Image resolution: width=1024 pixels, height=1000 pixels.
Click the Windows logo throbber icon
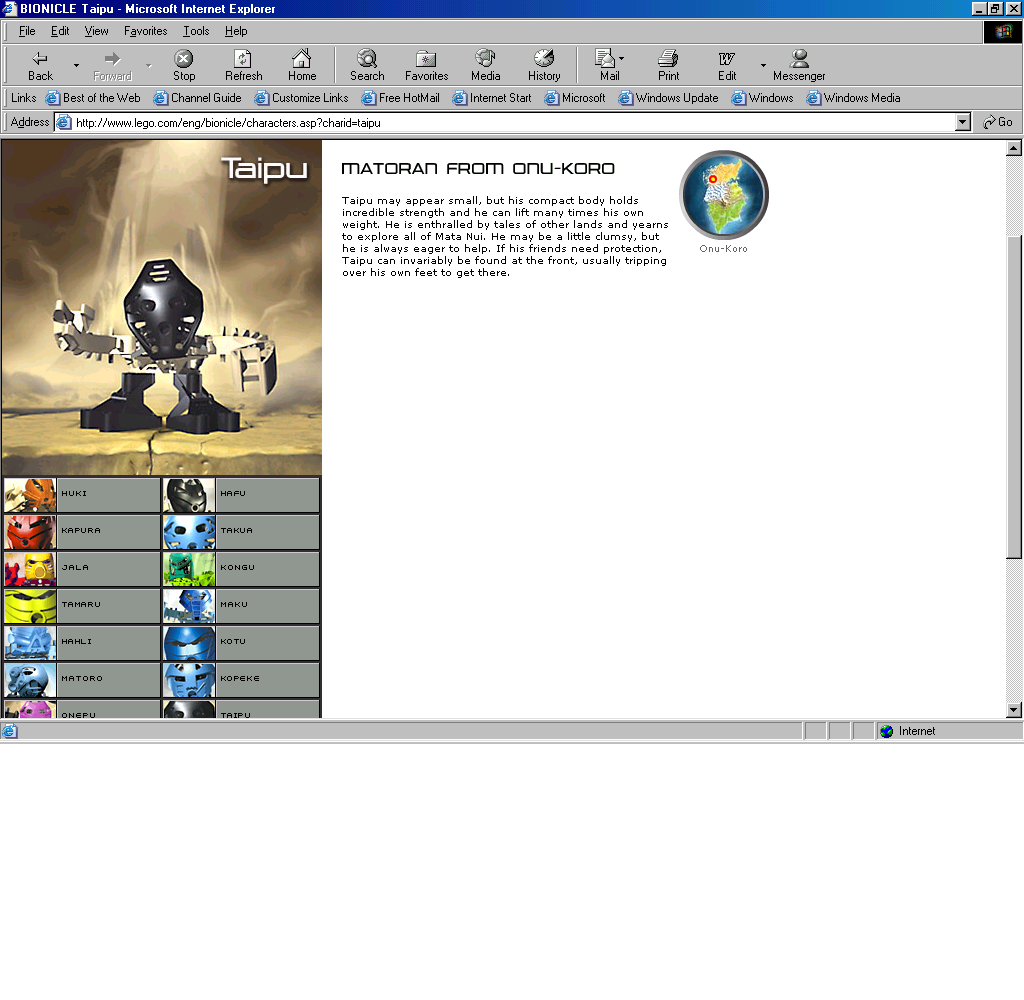(1002, 31)
